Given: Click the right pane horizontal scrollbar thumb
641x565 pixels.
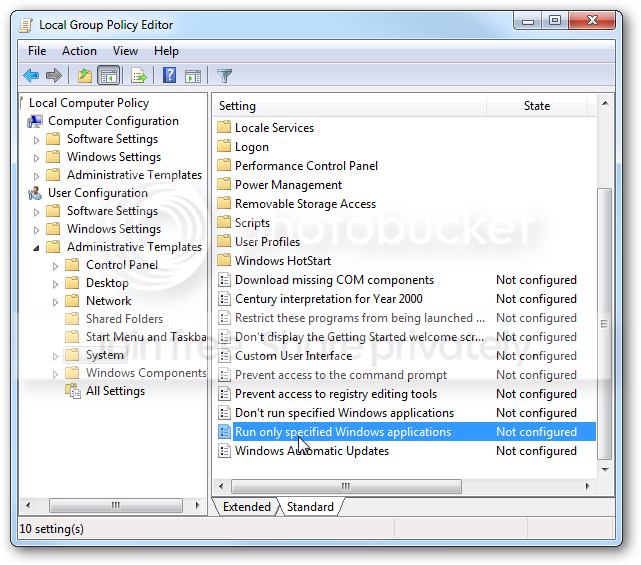Looking at the screenshot, I should pos(346,486).
